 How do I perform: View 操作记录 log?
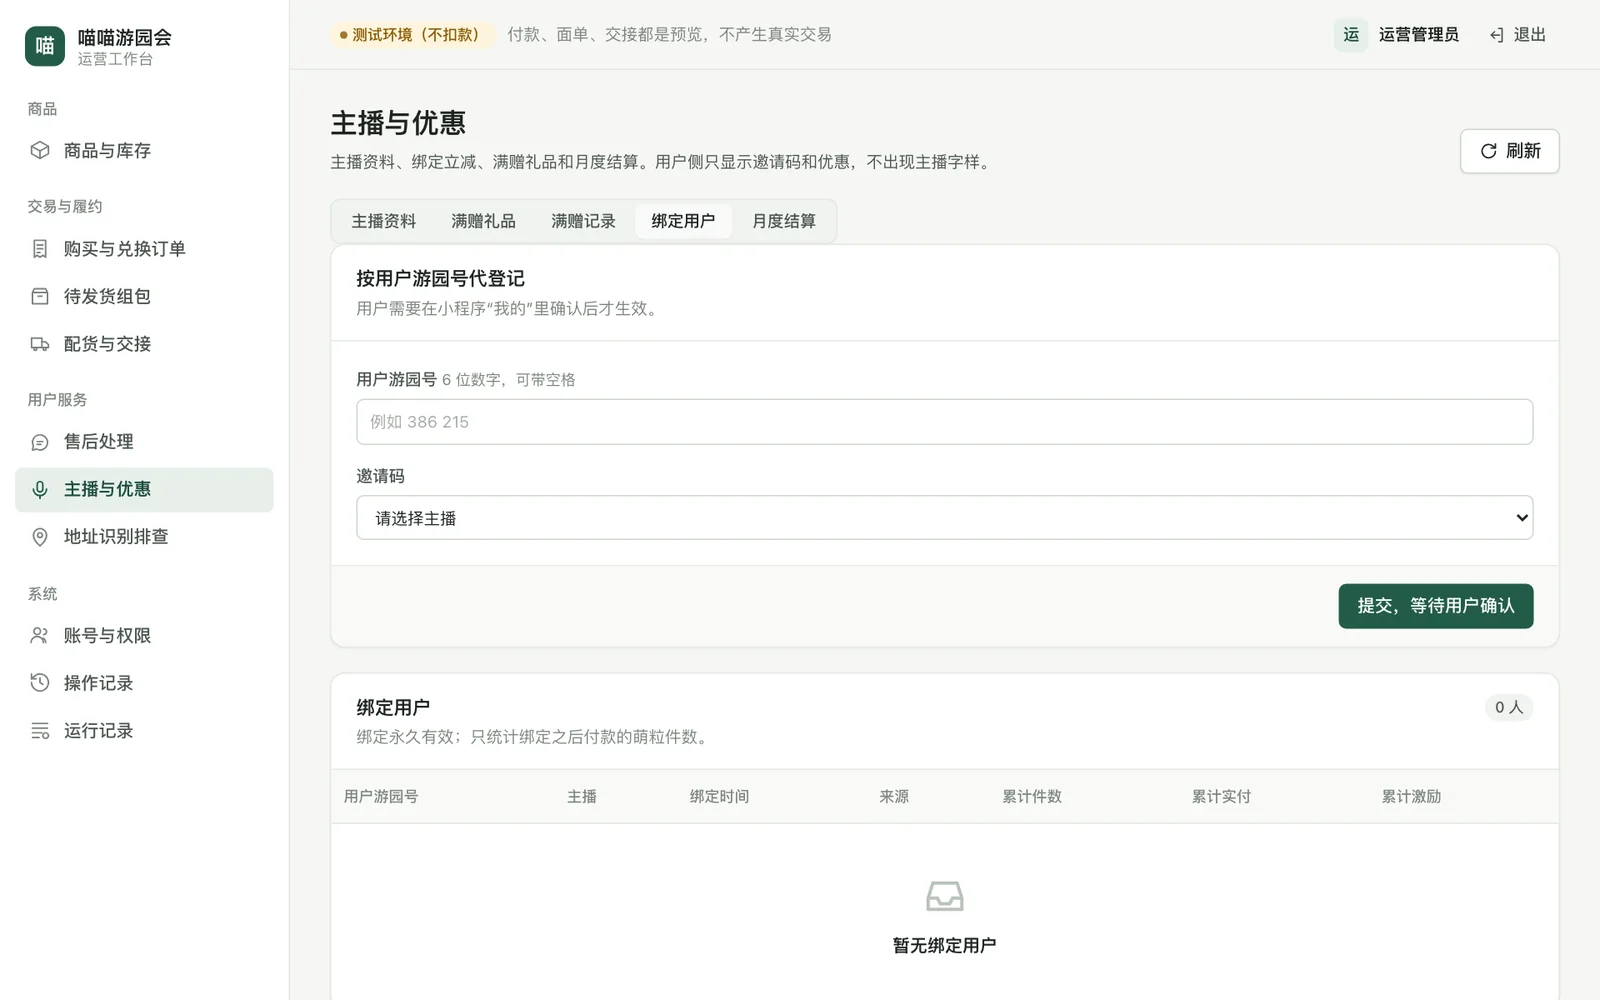144,683
